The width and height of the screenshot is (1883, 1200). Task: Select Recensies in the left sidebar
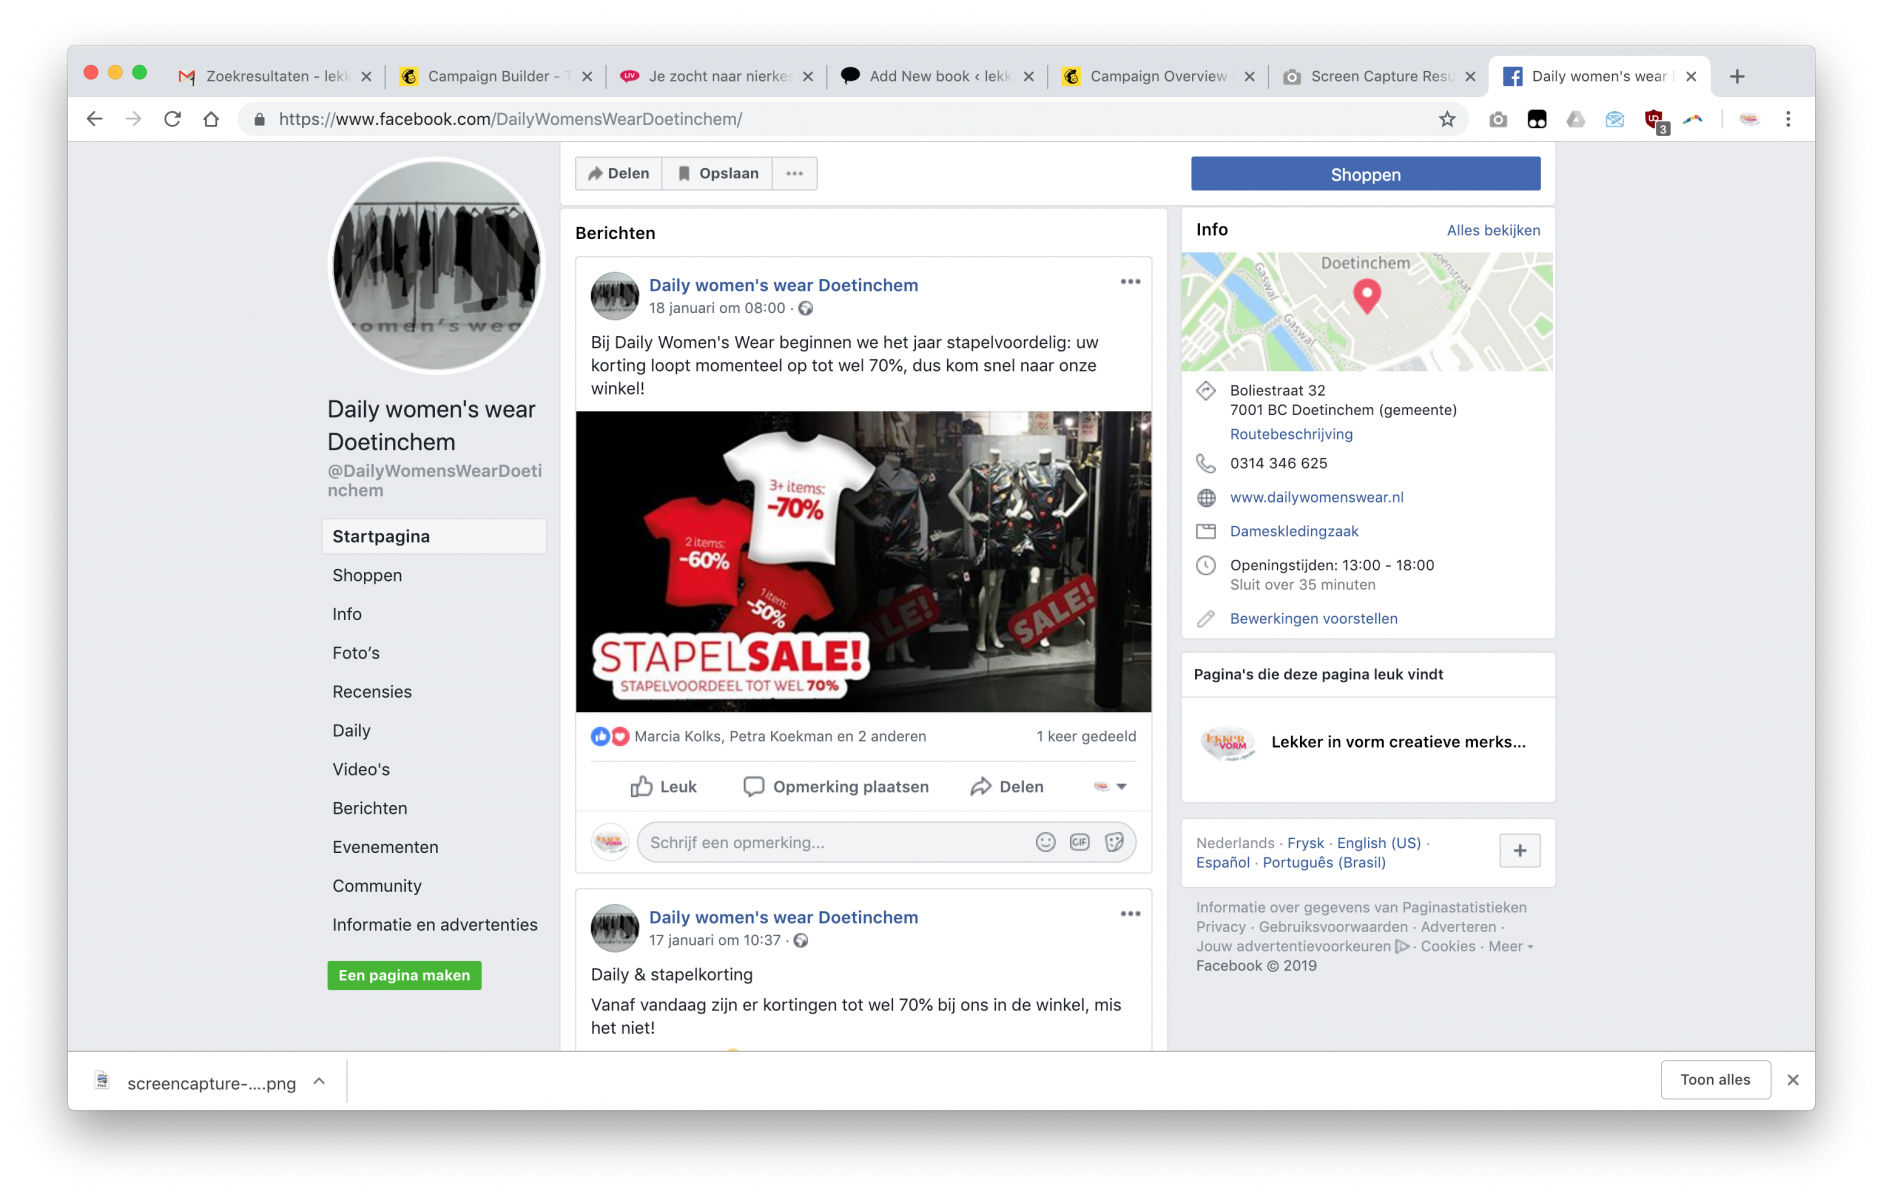(372, 692)
